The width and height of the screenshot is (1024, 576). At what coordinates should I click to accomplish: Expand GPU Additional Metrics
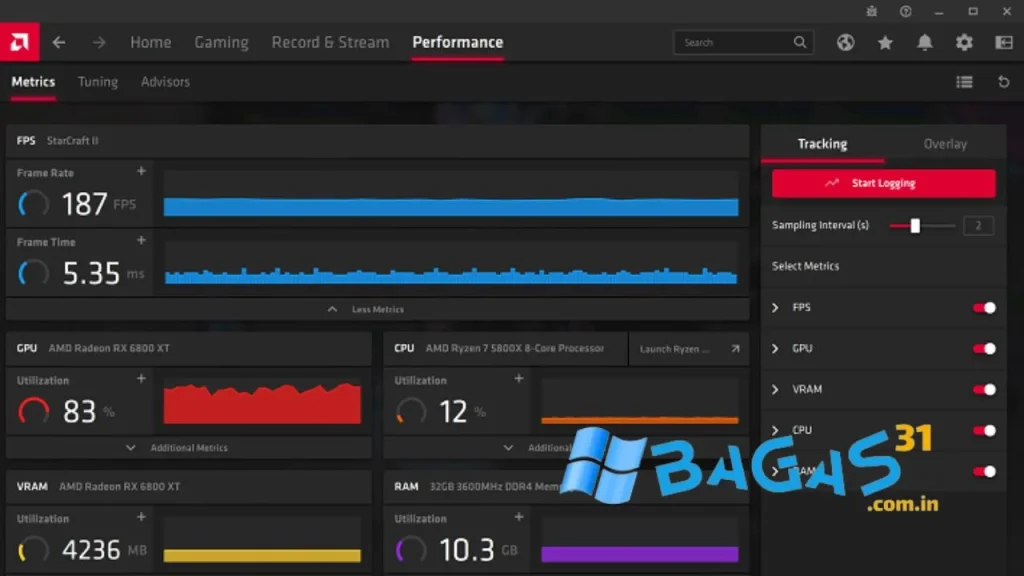tap(189, 448)
